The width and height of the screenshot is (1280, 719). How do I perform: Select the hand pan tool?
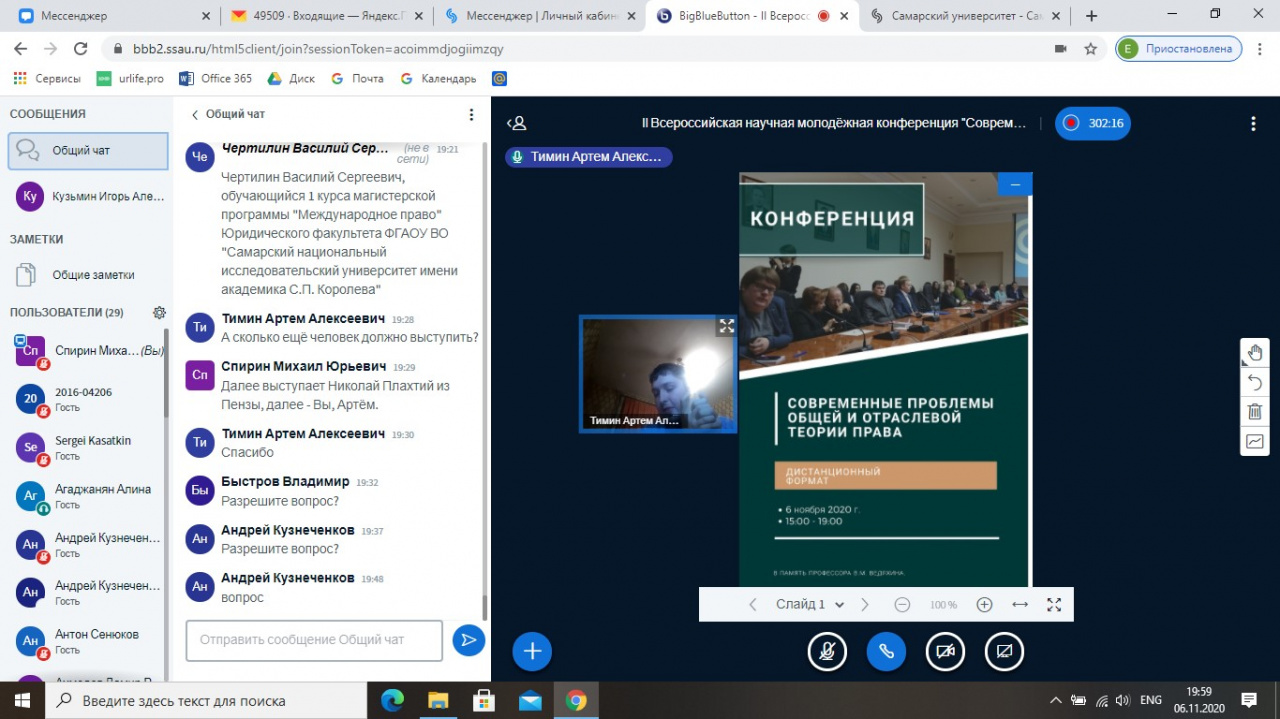click(x=1255, y=353)
